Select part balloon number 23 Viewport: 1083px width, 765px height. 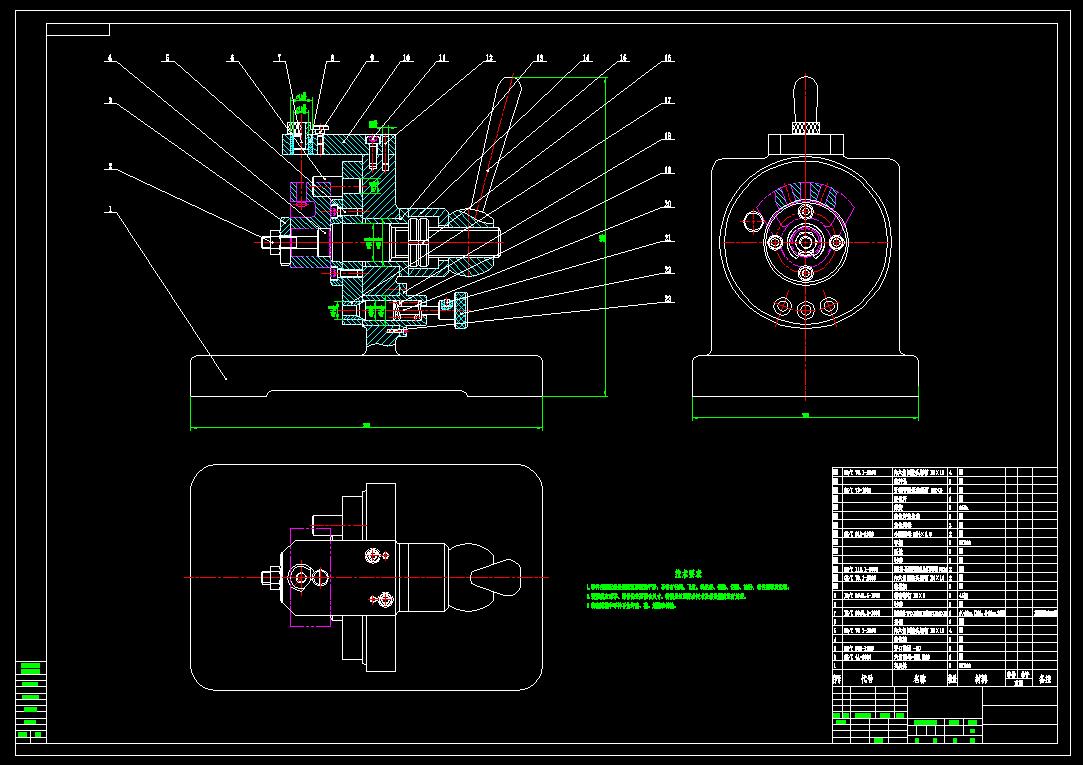pyautogui.click(x=668, y=299)
